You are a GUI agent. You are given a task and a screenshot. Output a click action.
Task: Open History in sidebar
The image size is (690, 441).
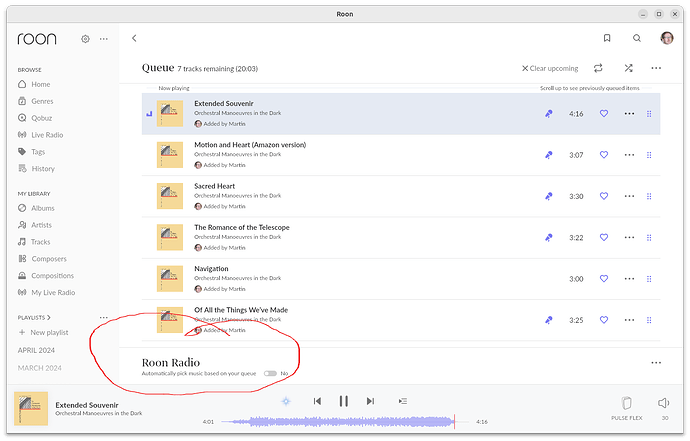click(37, 169)
